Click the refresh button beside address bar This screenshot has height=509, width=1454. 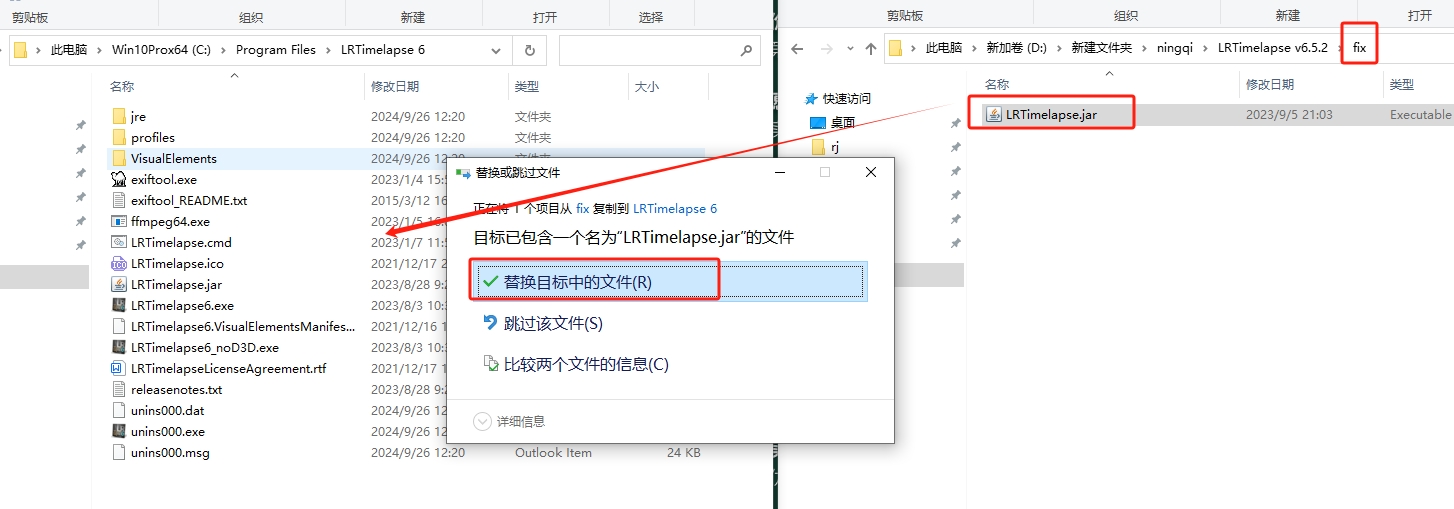(x=529, y=50)
